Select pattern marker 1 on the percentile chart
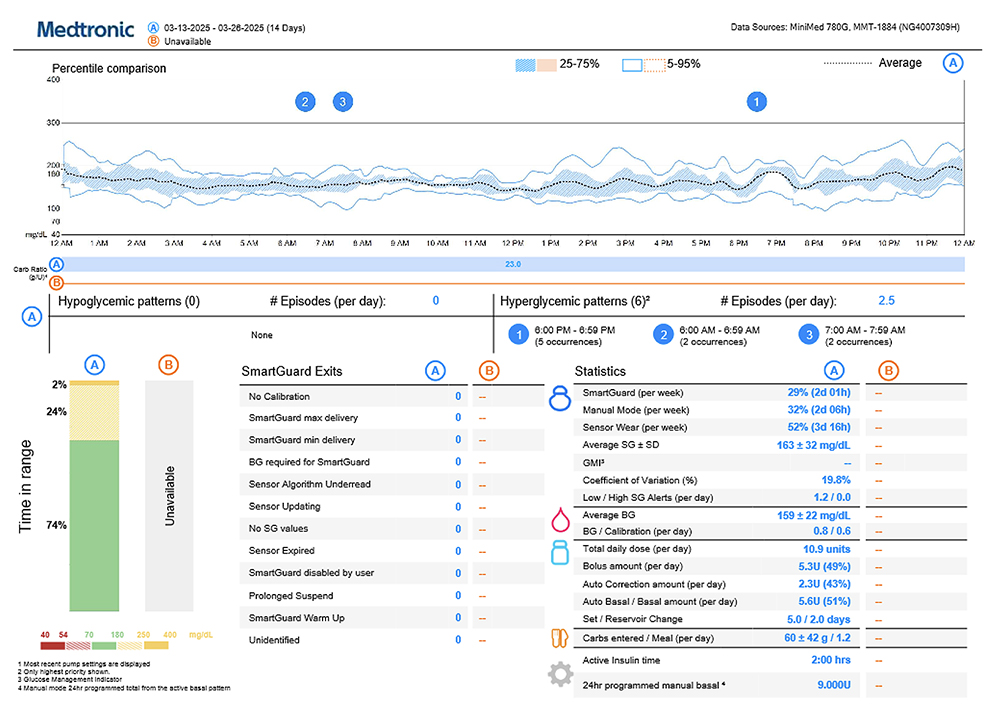Image resolution: width=1000 pixels, height=716 pixels. [758, 101]
